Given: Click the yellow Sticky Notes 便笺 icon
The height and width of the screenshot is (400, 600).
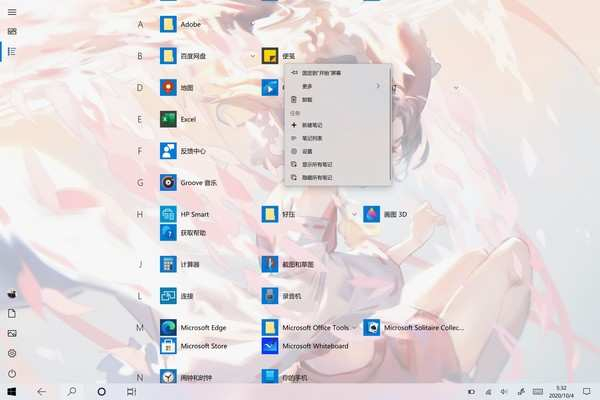Looking at the screenshot, I should point(270,56).
